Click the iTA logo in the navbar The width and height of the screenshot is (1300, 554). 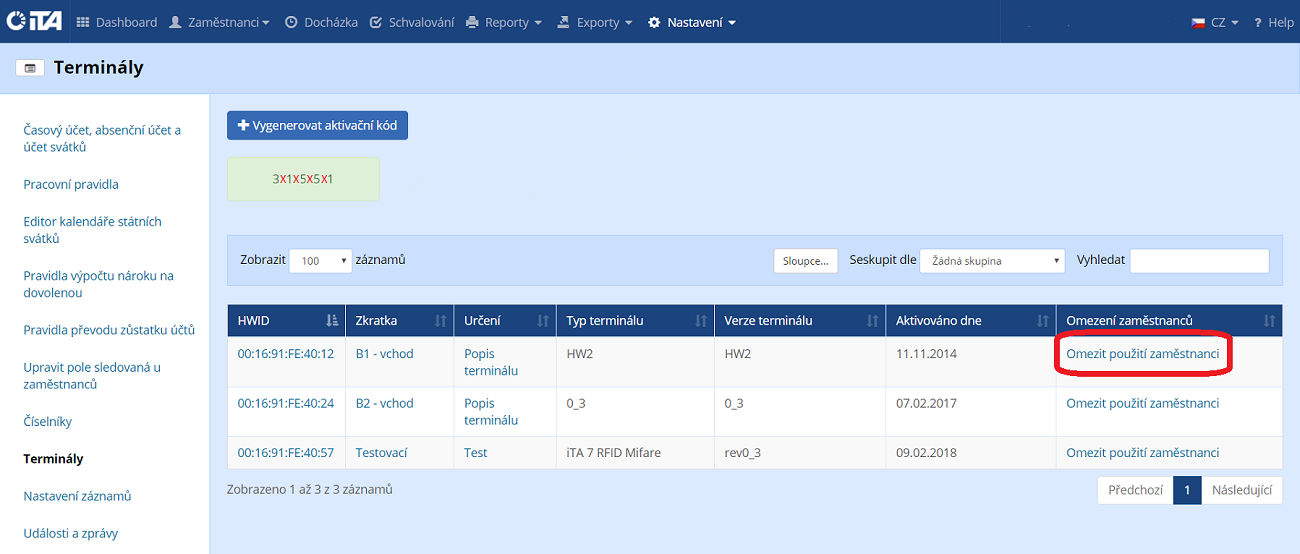(x=35, y=21)
